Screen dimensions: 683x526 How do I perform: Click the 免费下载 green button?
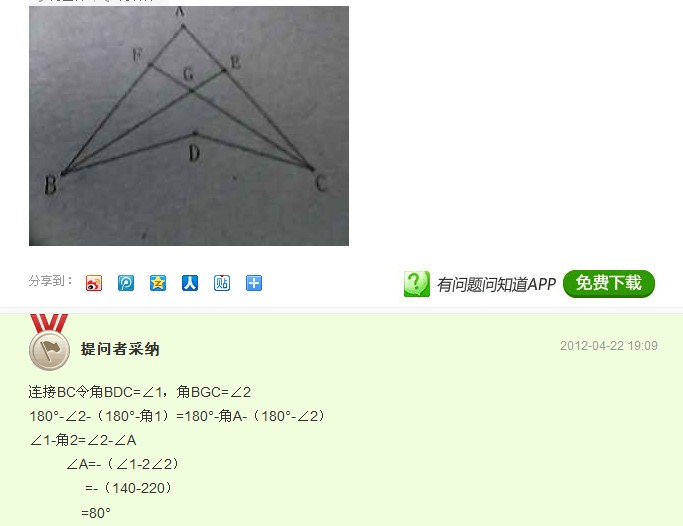609,284
